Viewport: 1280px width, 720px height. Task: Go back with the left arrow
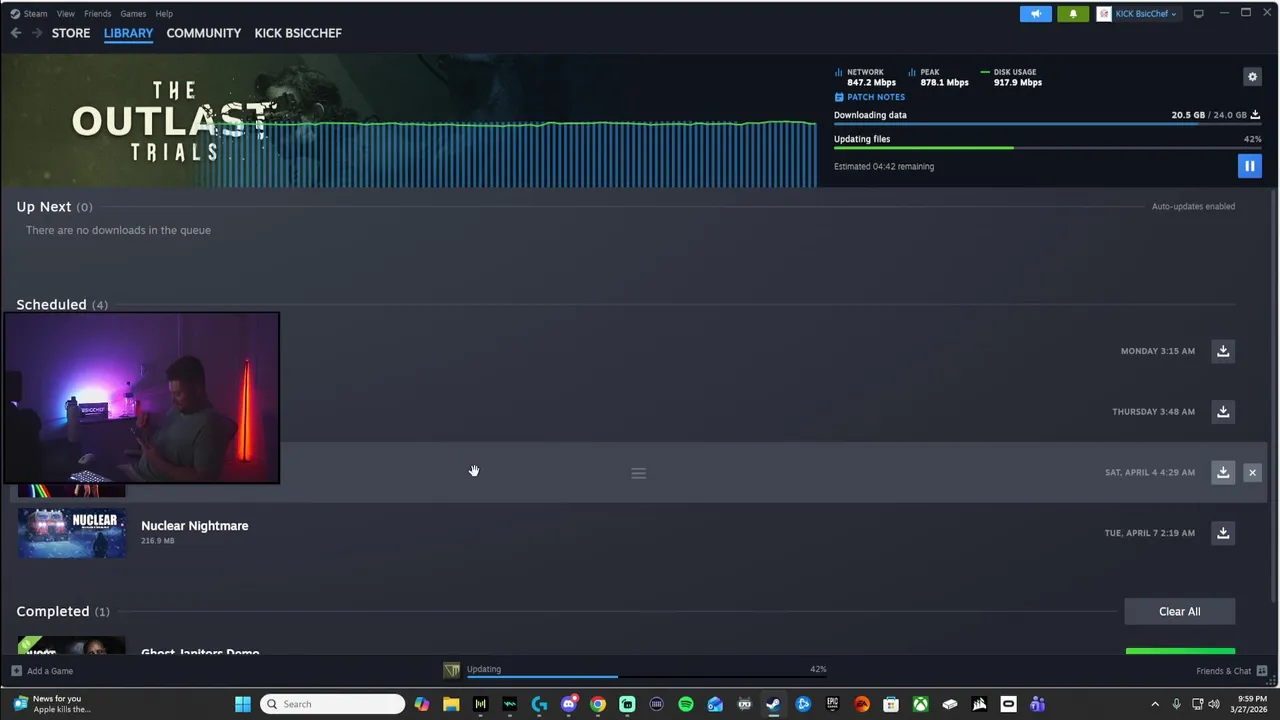pyautogui.click(x=16, y=33)
